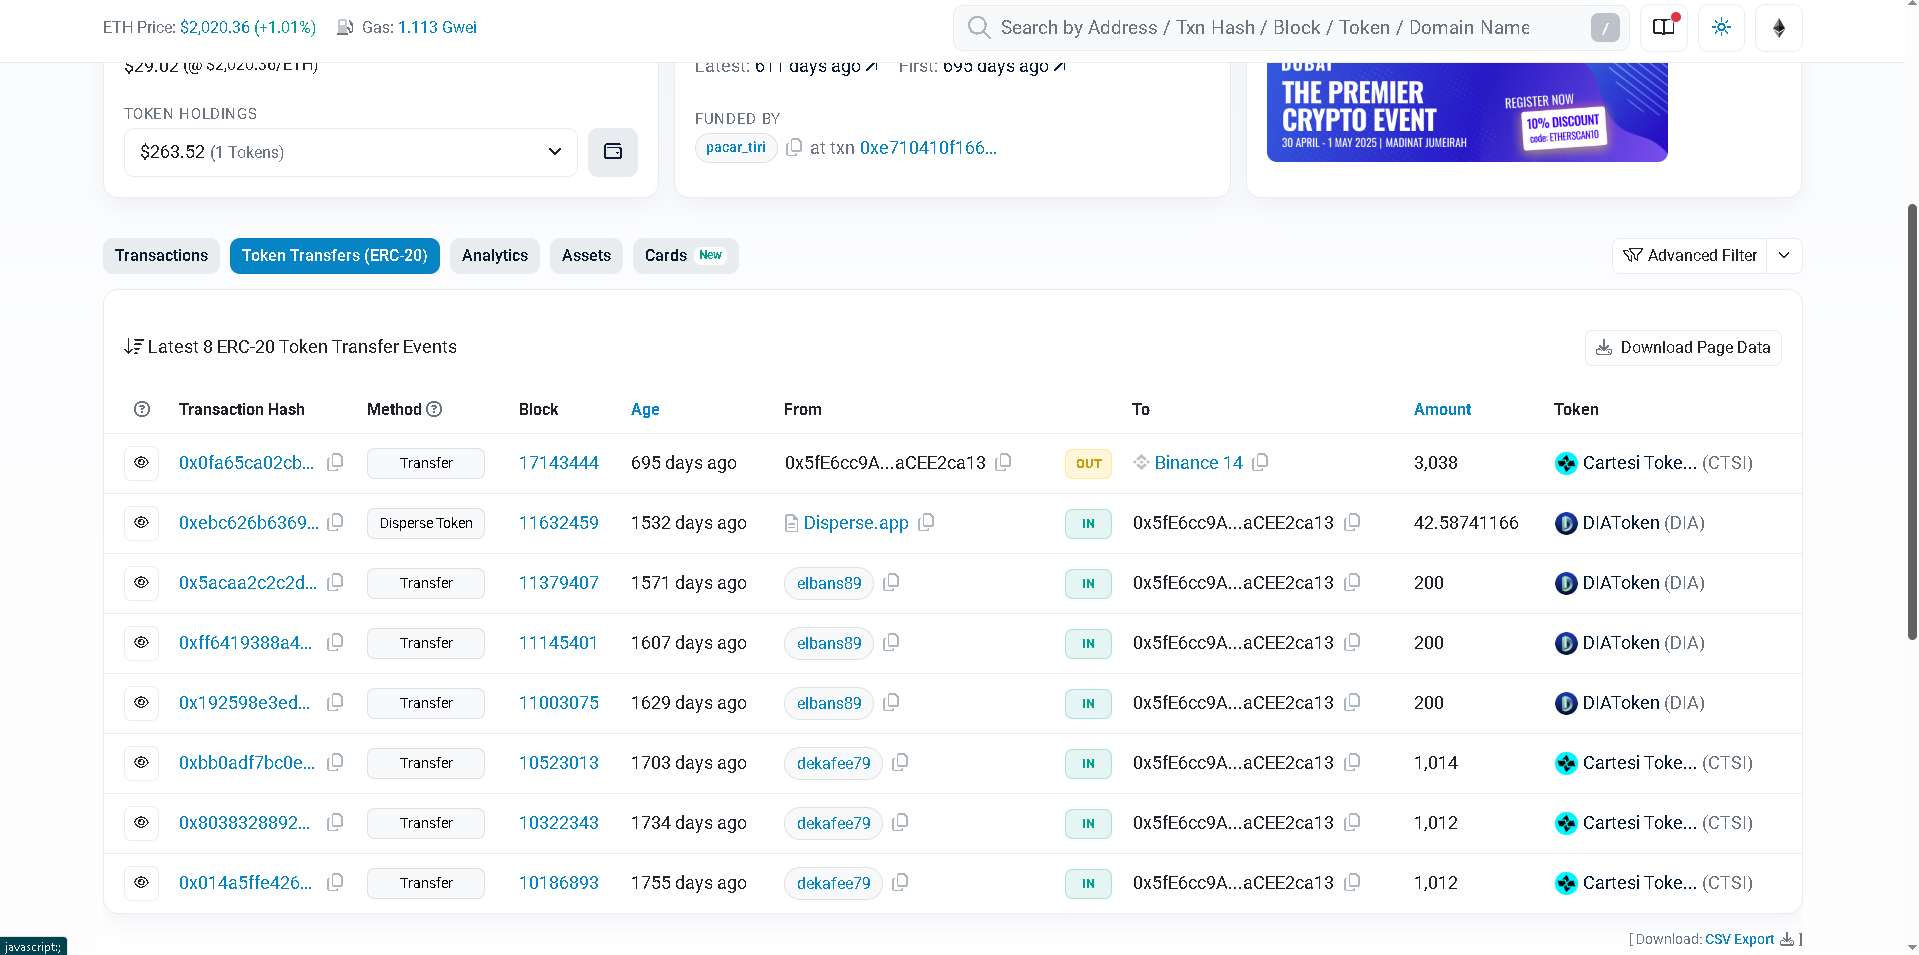Preview transaction 0x014a5ffe426... with eye icon

[x=141, y=883]
